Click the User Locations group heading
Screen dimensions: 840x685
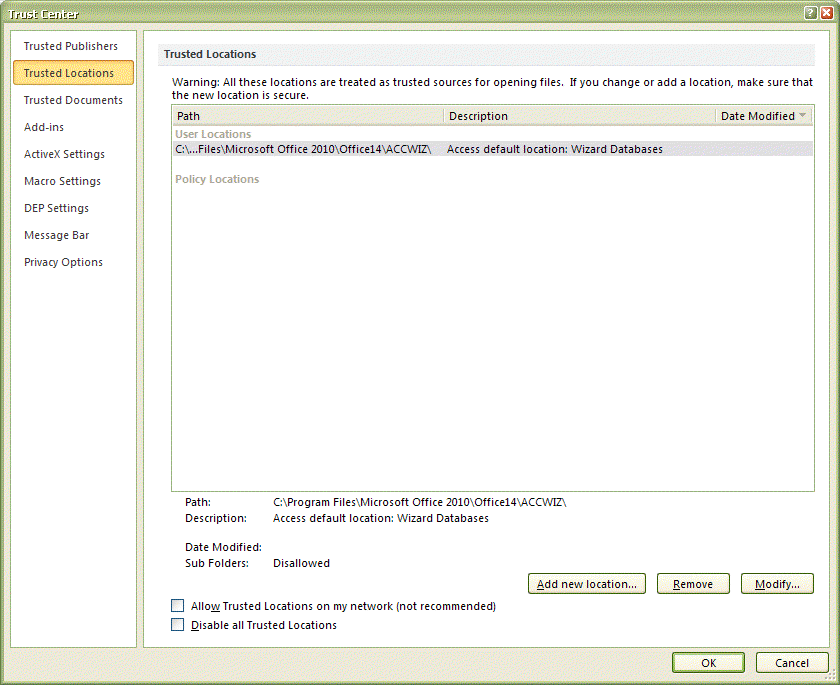point(213,134)
